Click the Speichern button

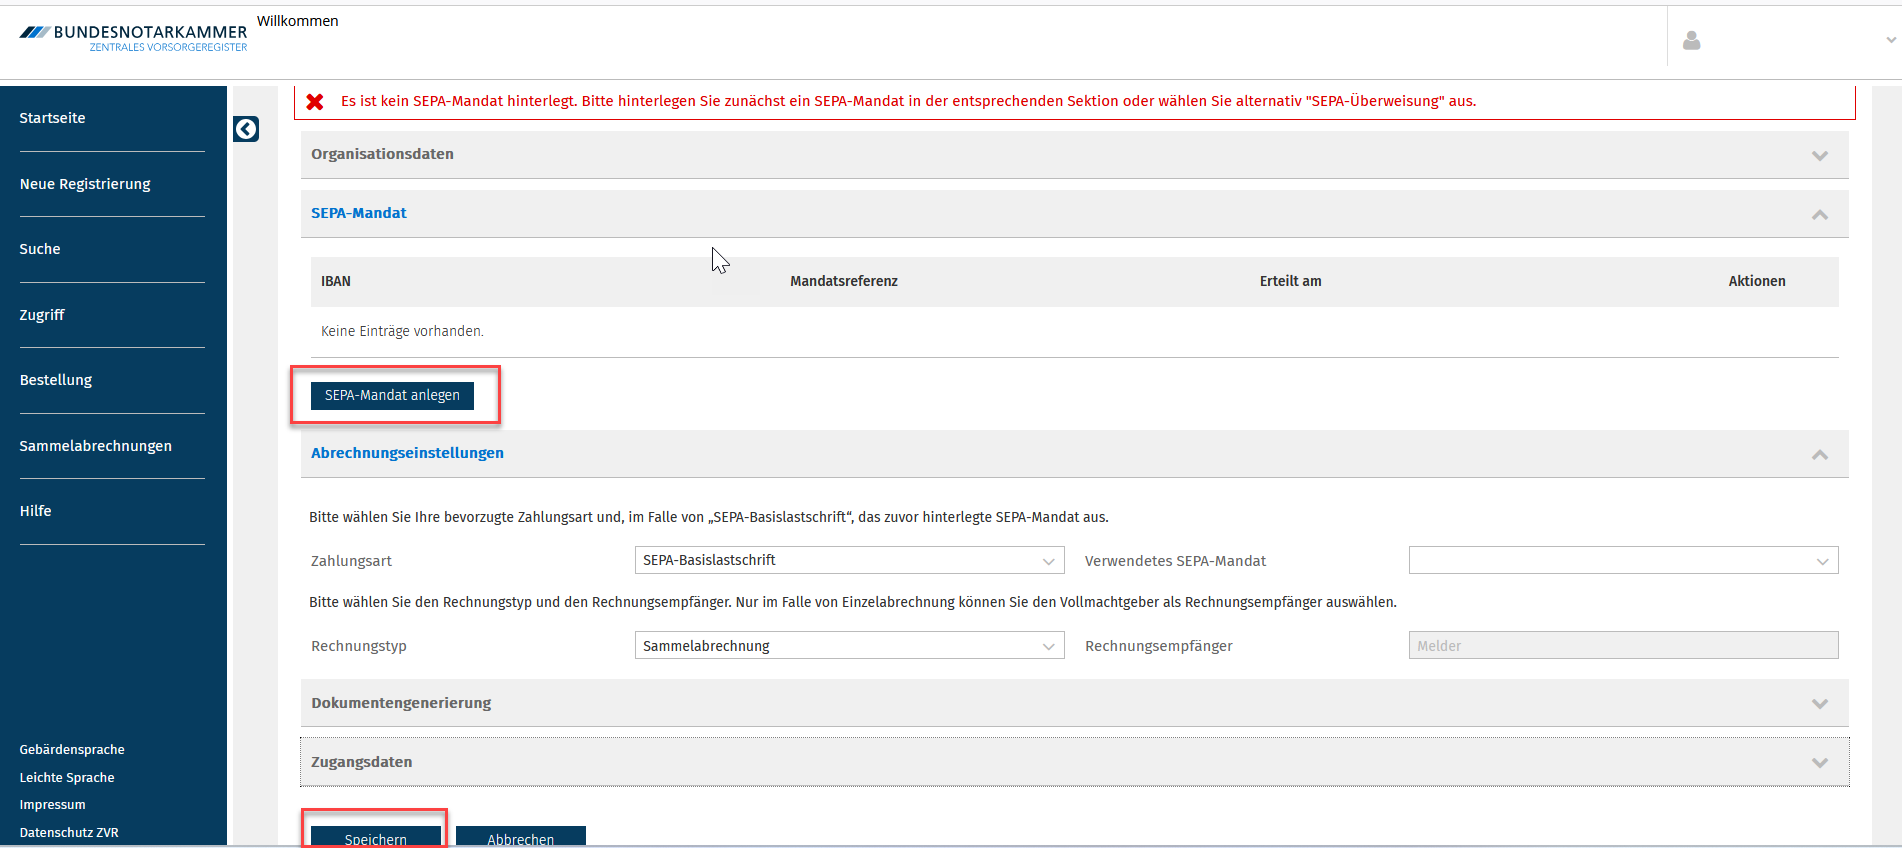tap(375, 837)
